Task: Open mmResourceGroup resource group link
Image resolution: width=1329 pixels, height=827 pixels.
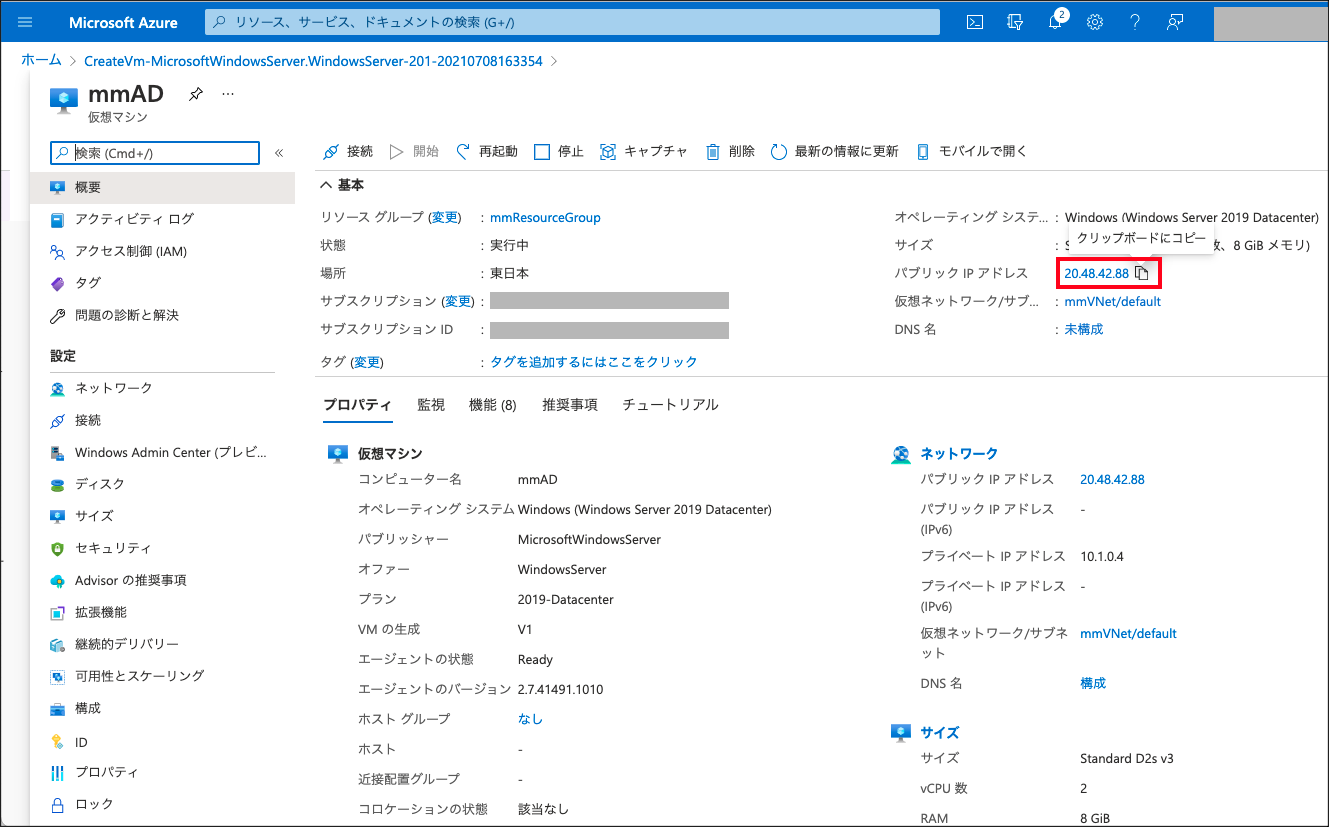Action: [545, 217]
